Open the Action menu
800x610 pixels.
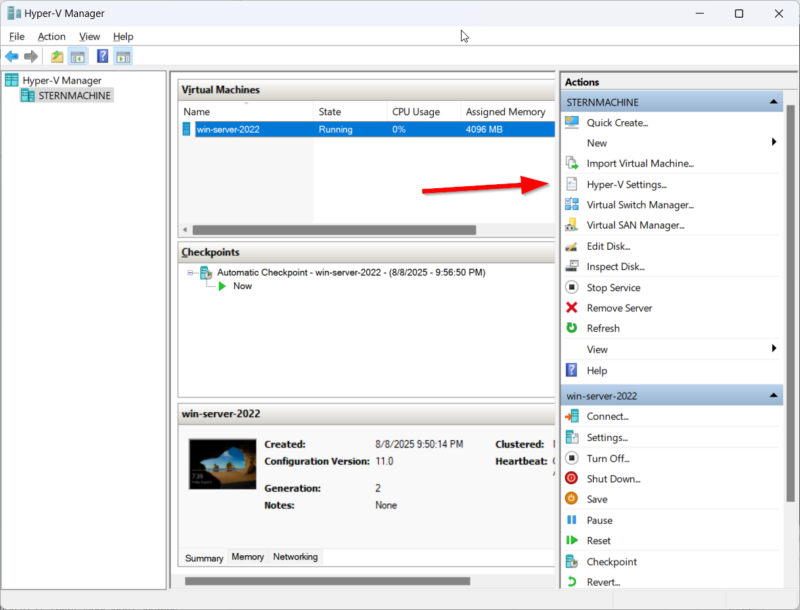[52, 37]
